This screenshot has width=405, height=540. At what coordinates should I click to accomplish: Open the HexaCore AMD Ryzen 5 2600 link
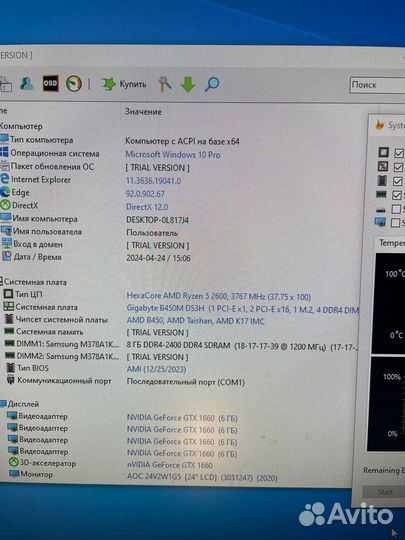(219, 297)
